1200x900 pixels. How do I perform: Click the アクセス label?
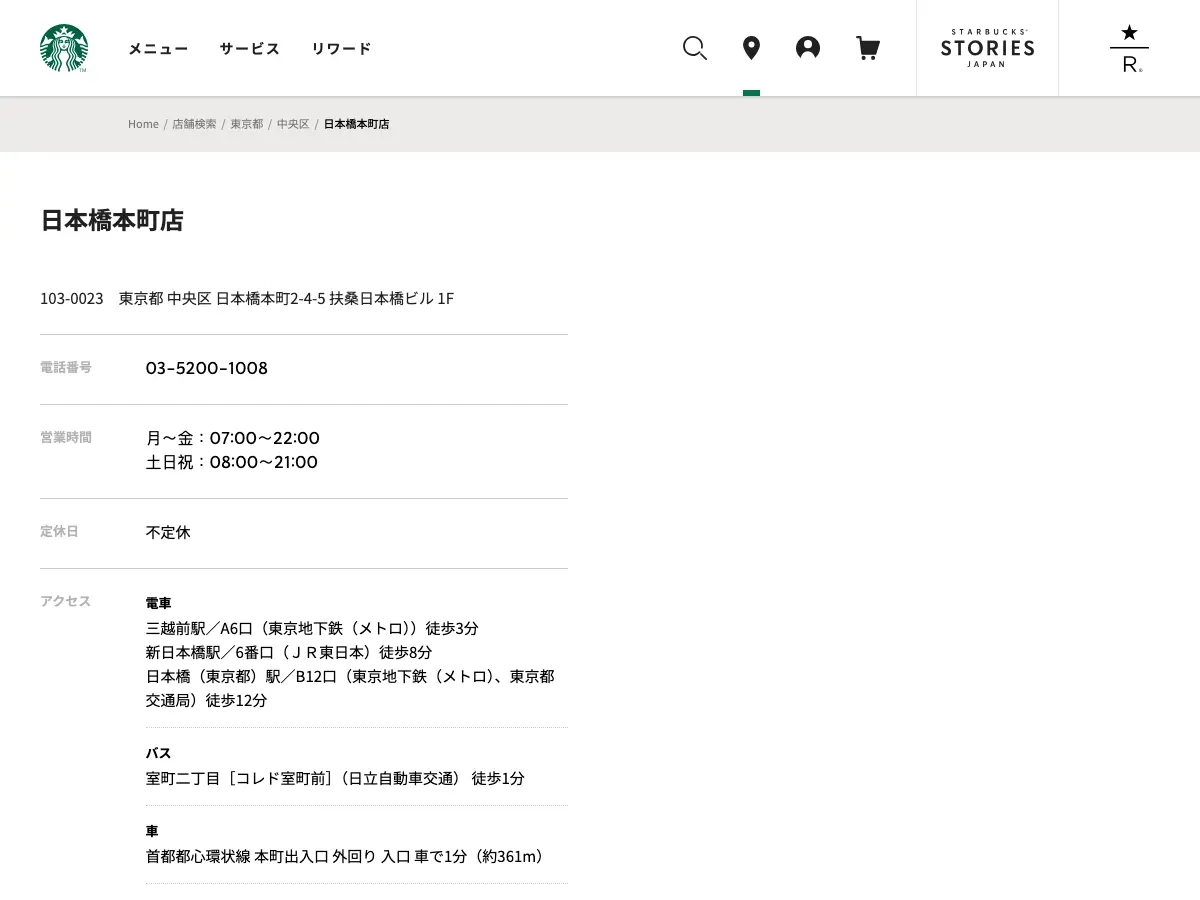click(66, 601)
